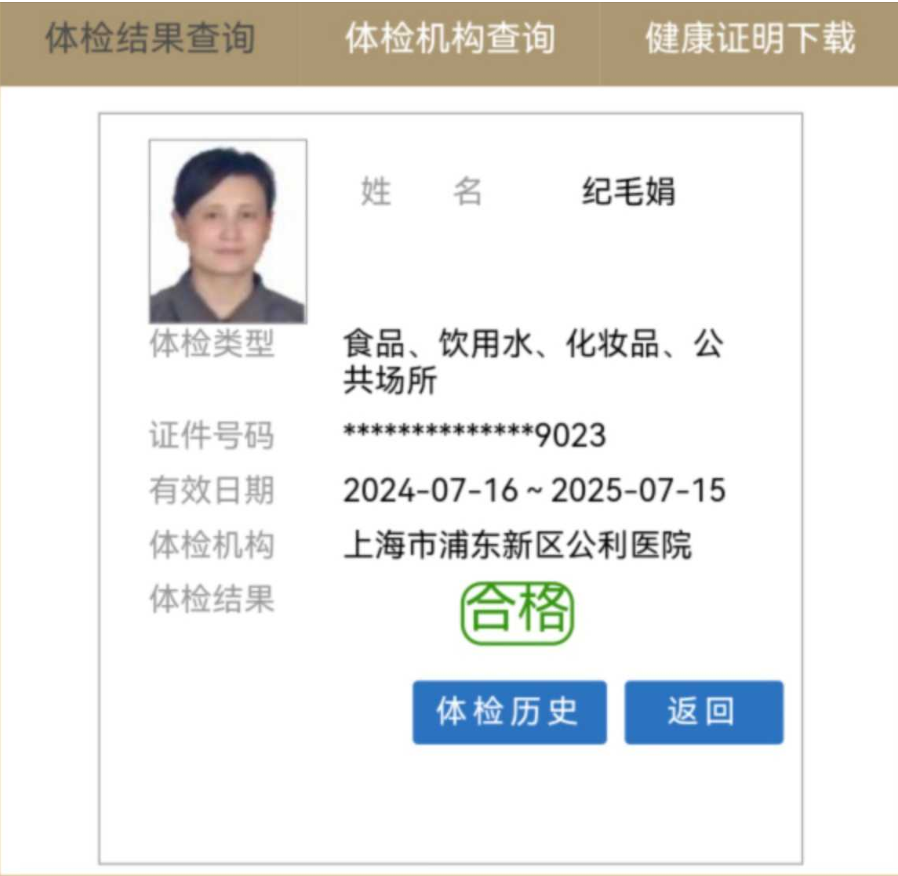Click the 体检结果 field label
This screenshot has width=898, height=876.
click(x=212, y=599)
